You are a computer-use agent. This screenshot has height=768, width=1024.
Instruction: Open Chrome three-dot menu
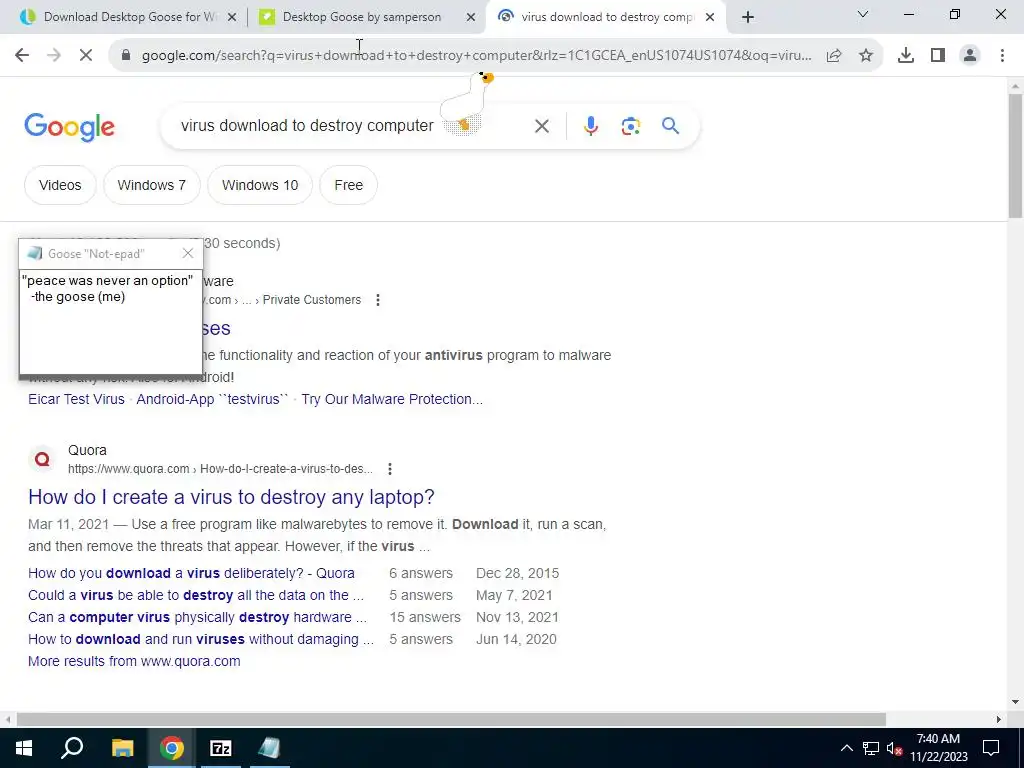[1002, 56]
